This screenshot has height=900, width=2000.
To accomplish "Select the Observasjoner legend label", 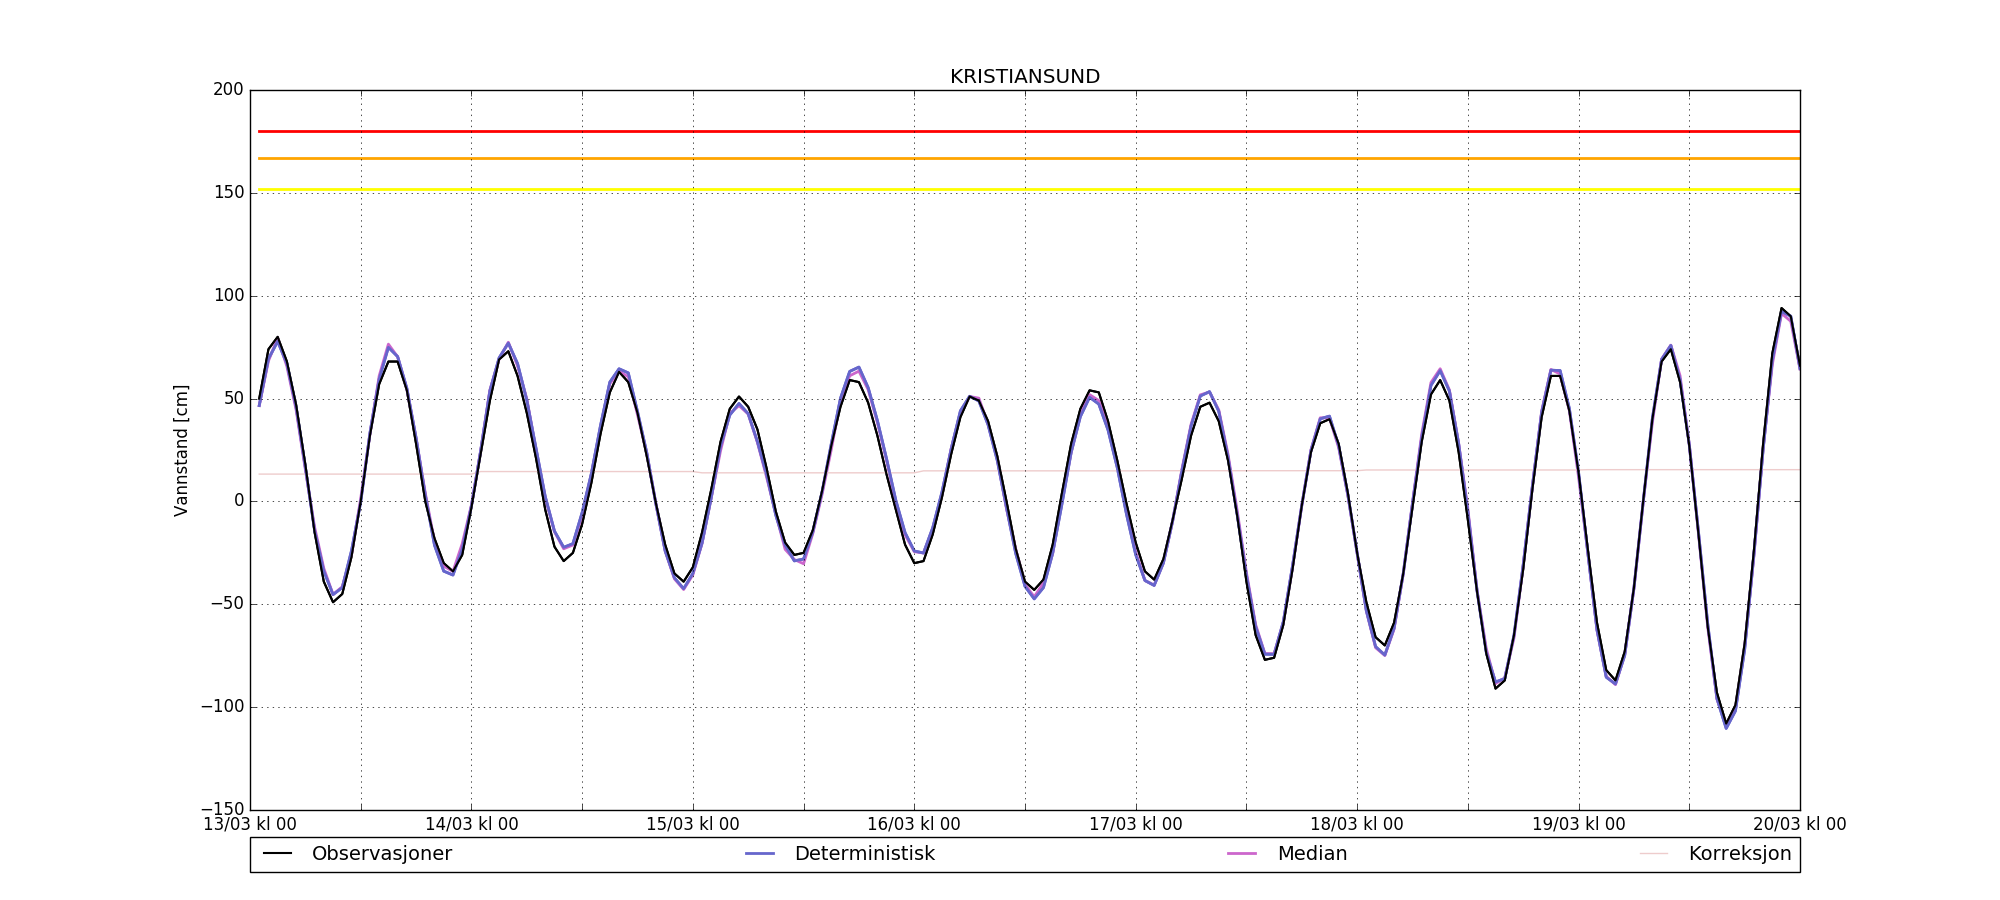I will coord(381,854).
